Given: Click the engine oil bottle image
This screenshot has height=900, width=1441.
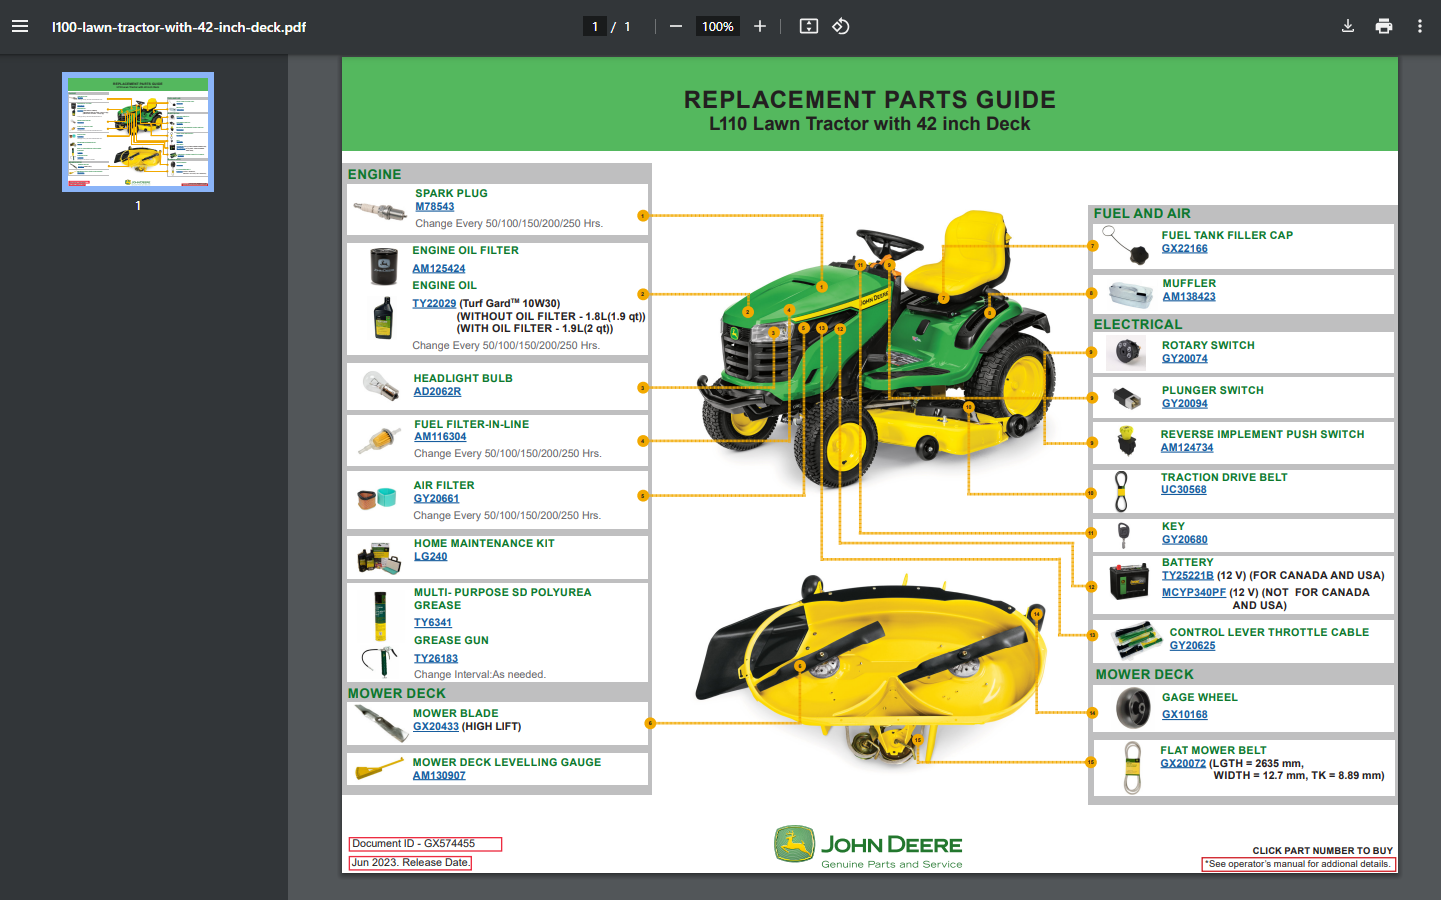Looking at the screenshot, I should 384,318.
